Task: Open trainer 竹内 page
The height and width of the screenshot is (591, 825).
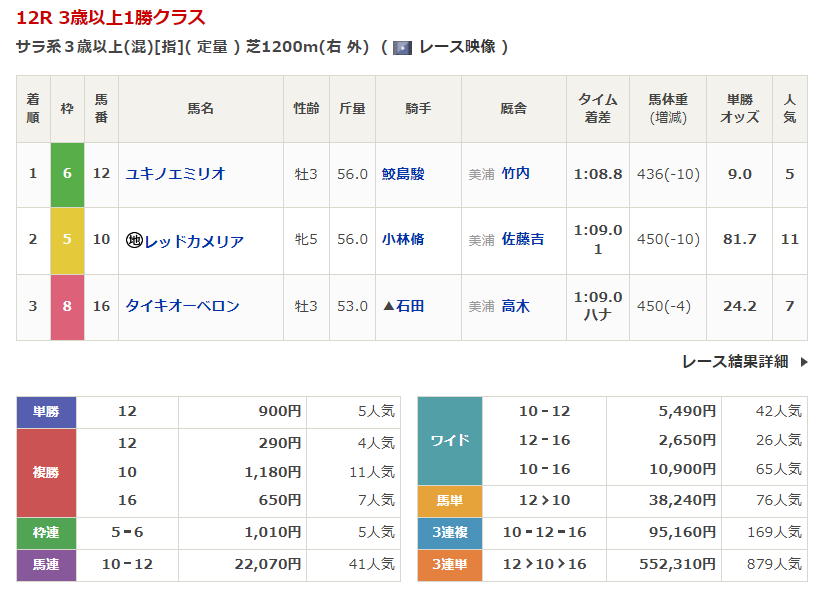Action: (x=515, y=173)
